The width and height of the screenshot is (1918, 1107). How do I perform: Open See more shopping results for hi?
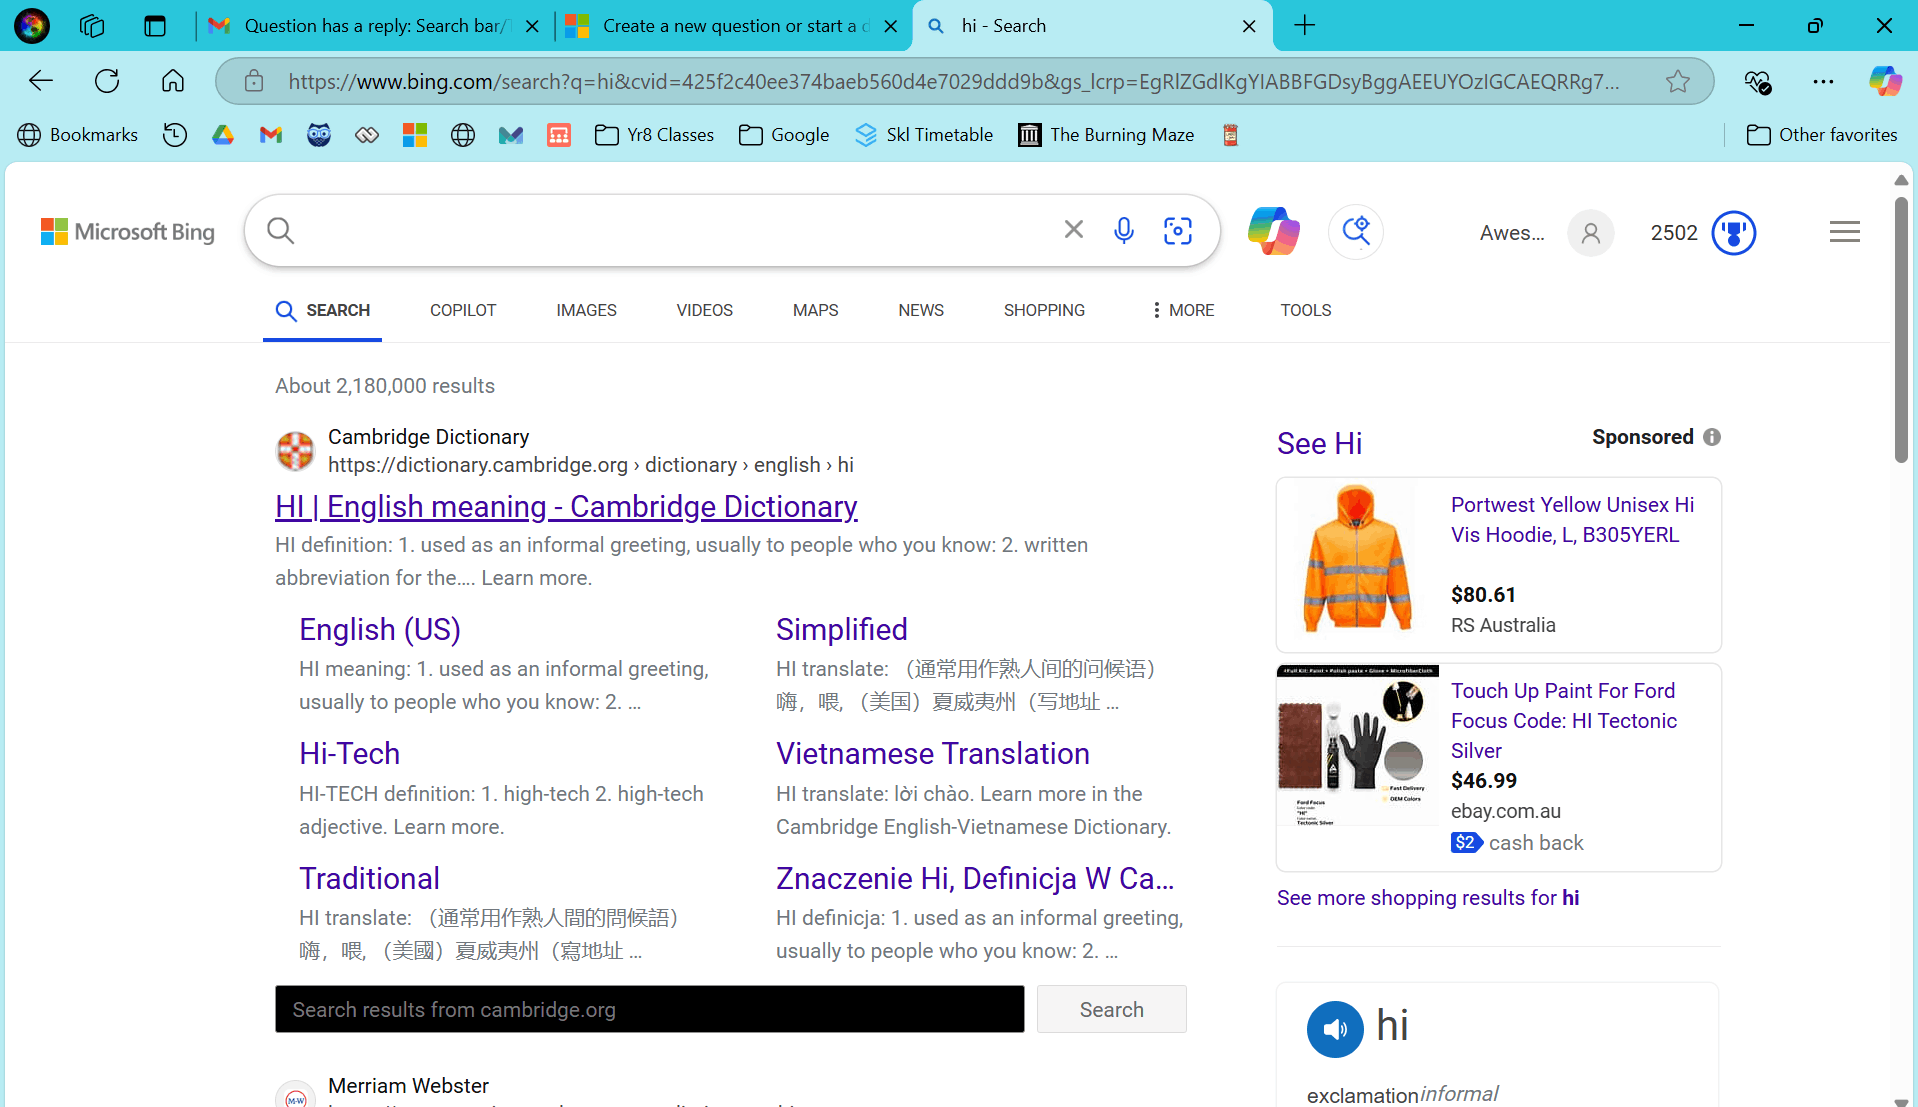[x=1428, y=898]
